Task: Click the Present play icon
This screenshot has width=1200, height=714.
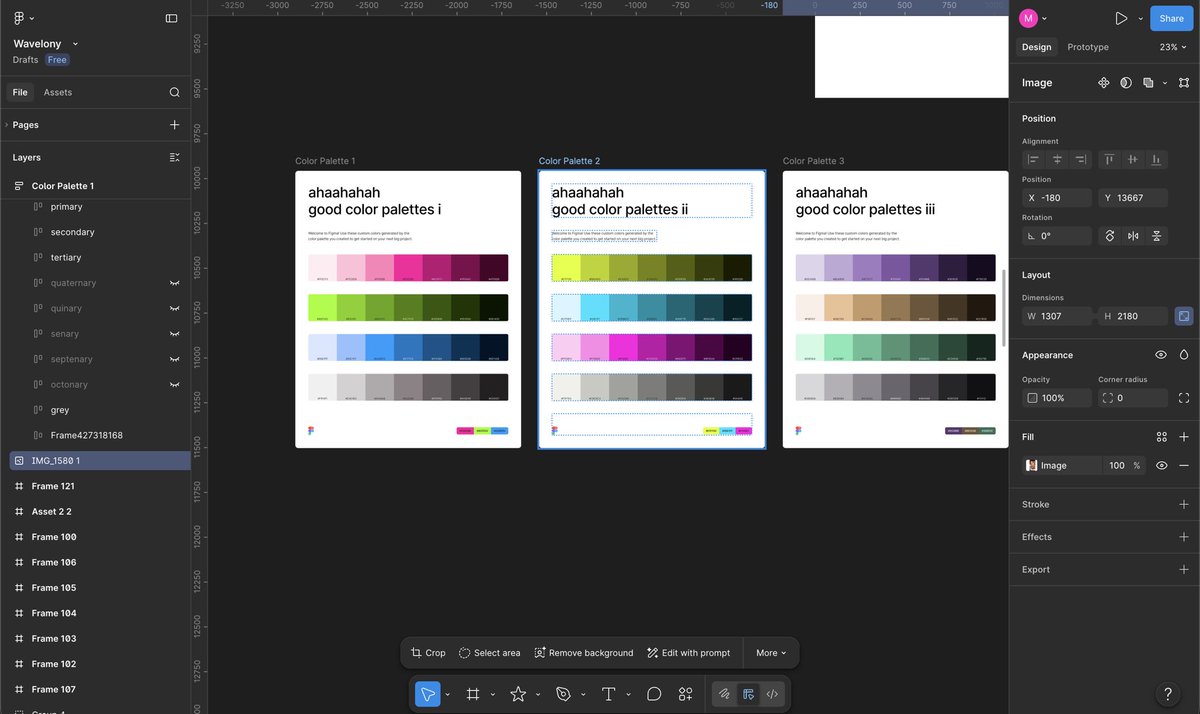Action: [x=1121, y=18]
